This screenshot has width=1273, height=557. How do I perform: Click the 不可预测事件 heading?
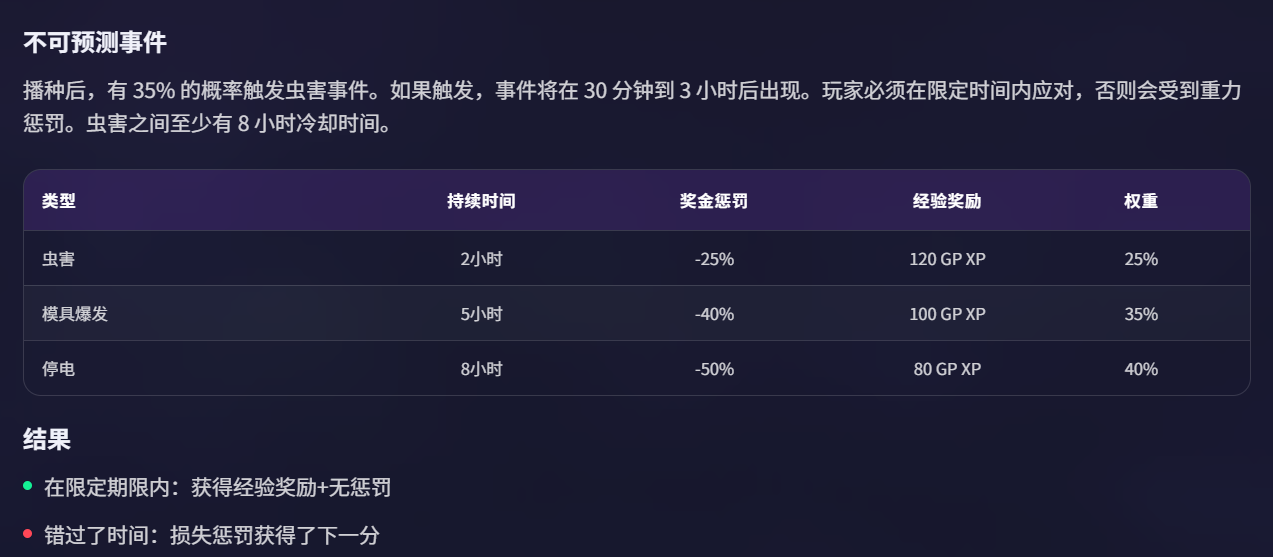point(95,43)
